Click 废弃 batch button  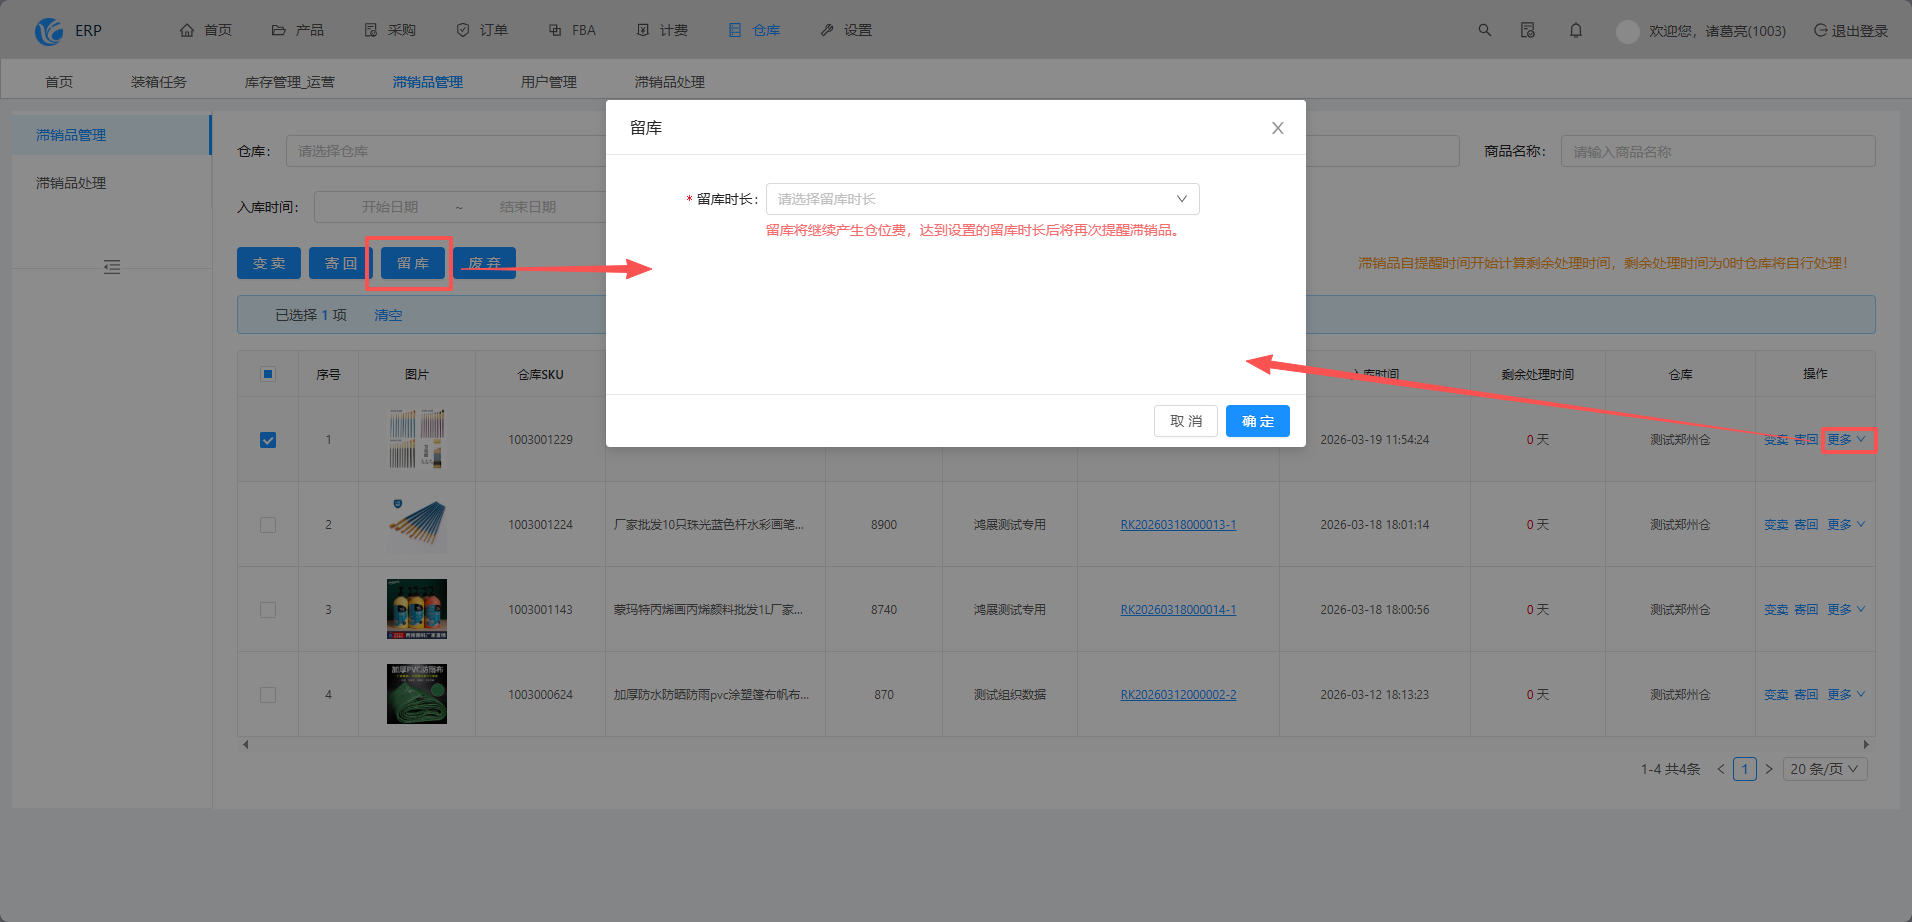(x=485, y=263)
